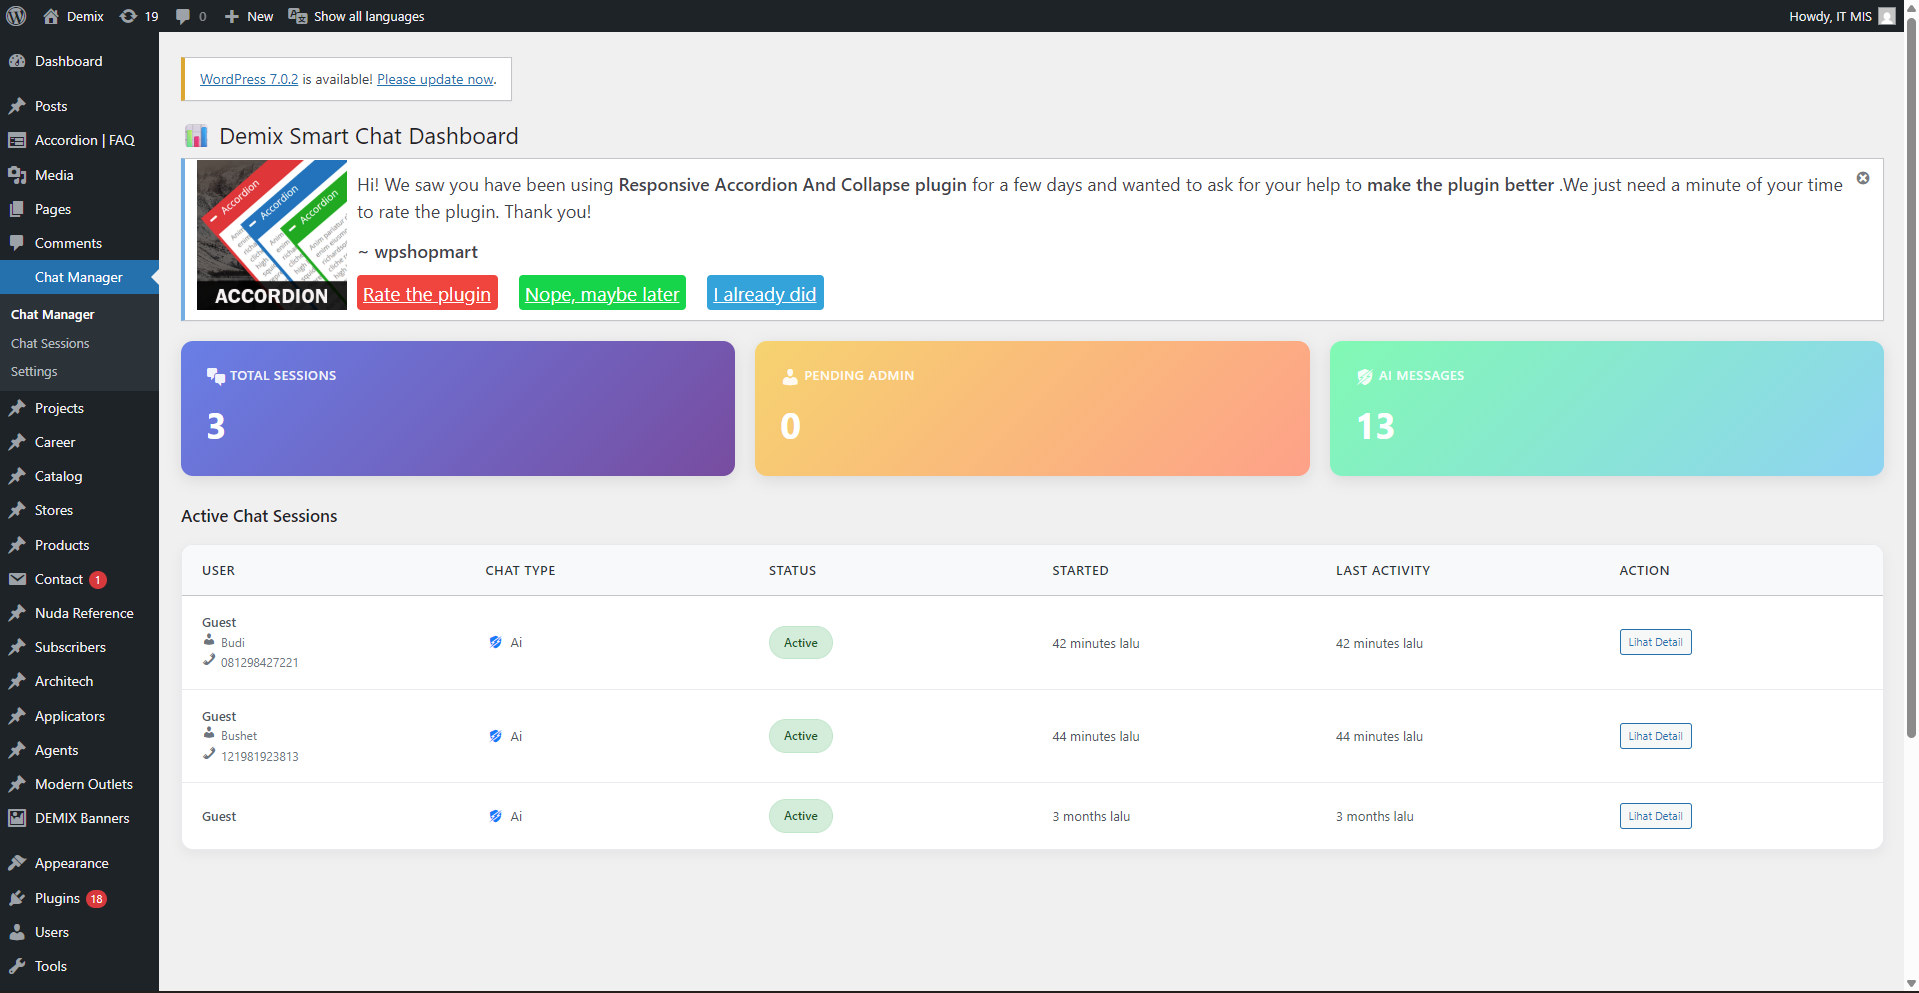Click the Tools wrench icon
This screenshot has width=1919, height=993.
17,966
